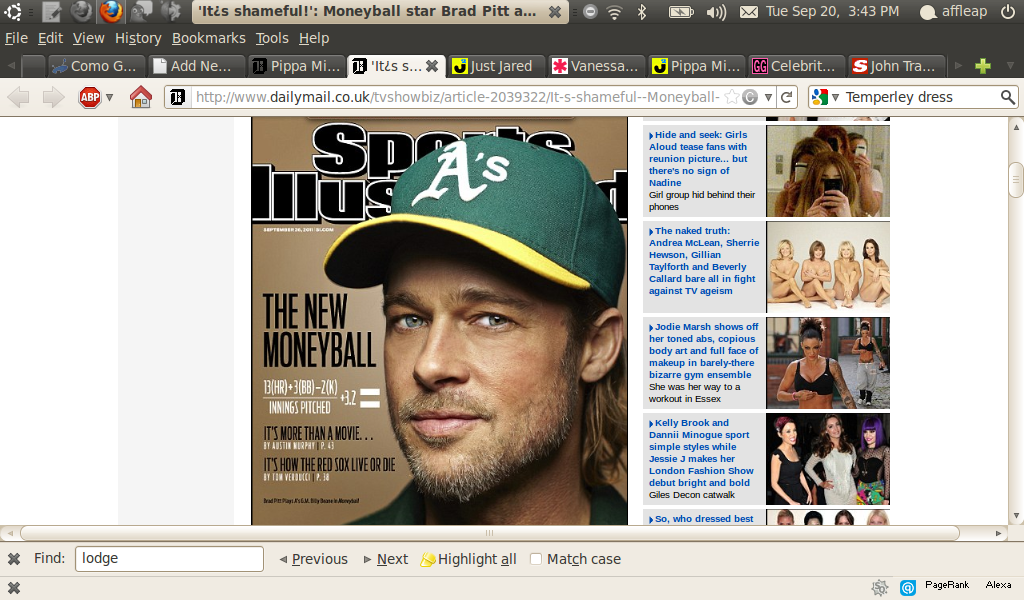Switch to the Just Jared tab
This screenshot has width=1024, height=600.
coord(496,66)
